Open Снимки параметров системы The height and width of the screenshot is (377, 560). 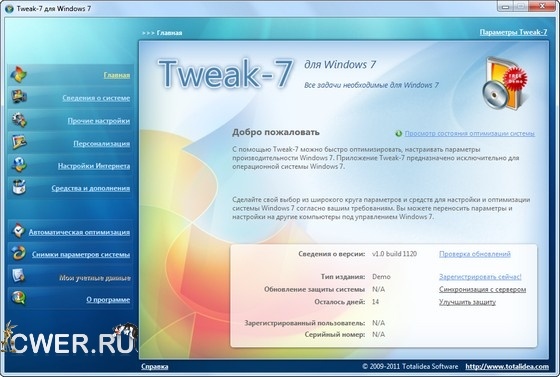[81, 255]
